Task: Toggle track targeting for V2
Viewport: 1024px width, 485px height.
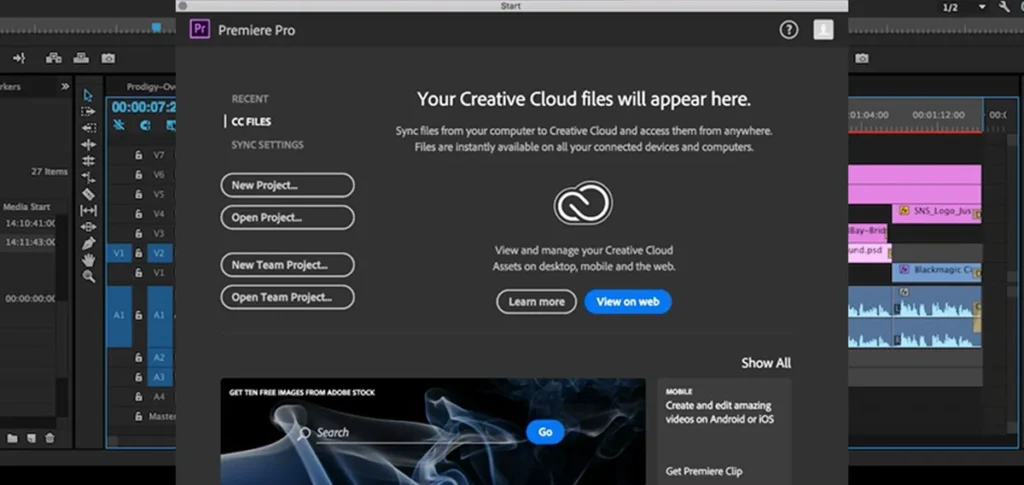Action: tap(159, 253)
